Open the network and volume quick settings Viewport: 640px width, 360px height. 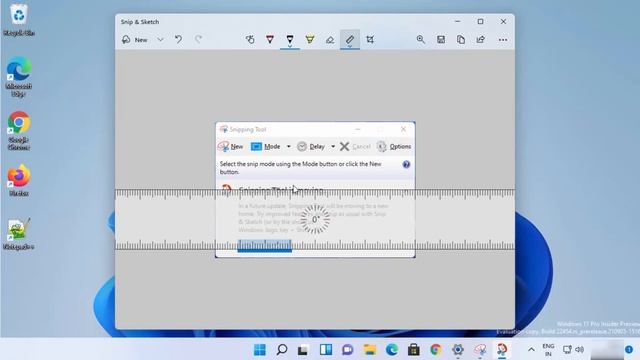573,349
